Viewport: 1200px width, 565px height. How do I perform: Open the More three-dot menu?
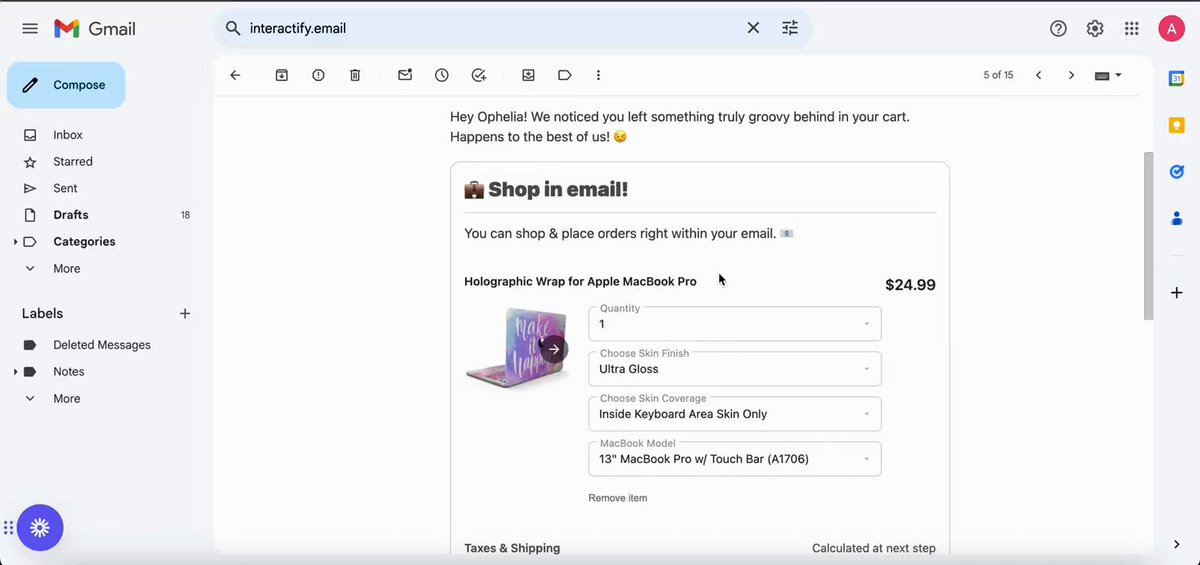pos(598,75)
